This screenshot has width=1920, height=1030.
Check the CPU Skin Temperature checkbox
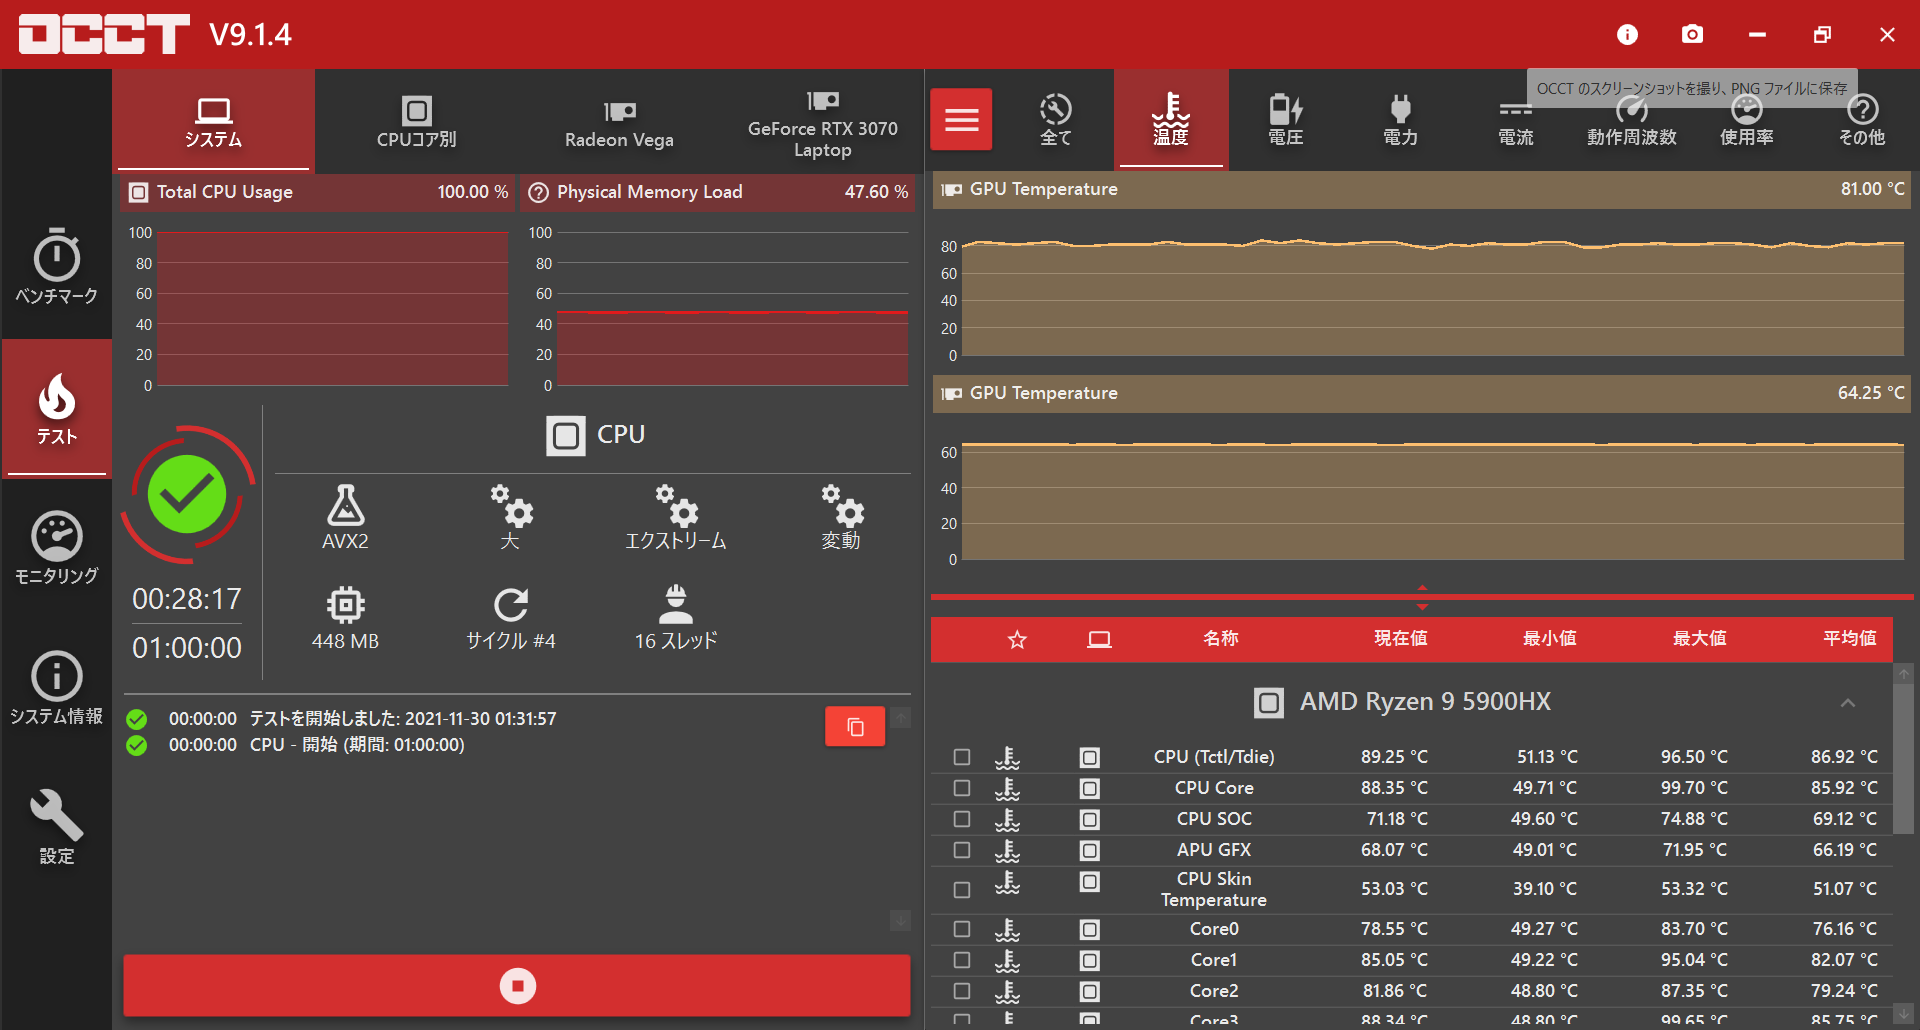(x=962, y=889)
